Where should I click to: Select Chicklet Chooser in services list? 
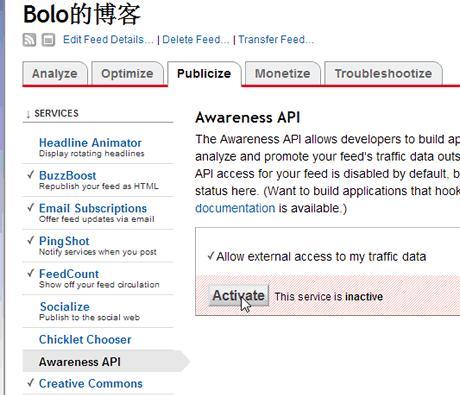(x=85, y=339)
